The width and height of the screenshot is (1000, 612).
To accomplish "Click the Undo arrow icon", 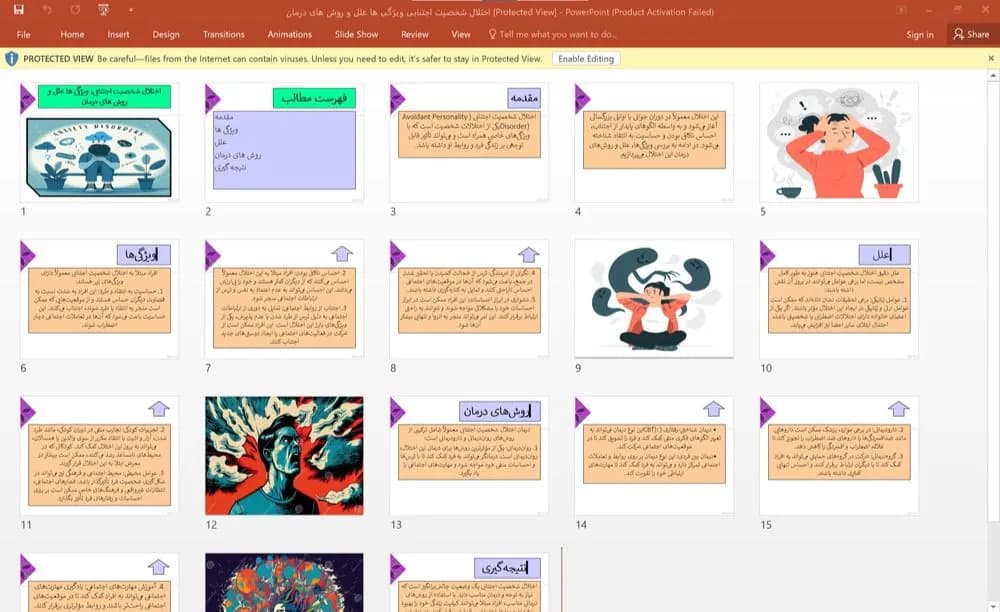I will click(x=47, y=10).
